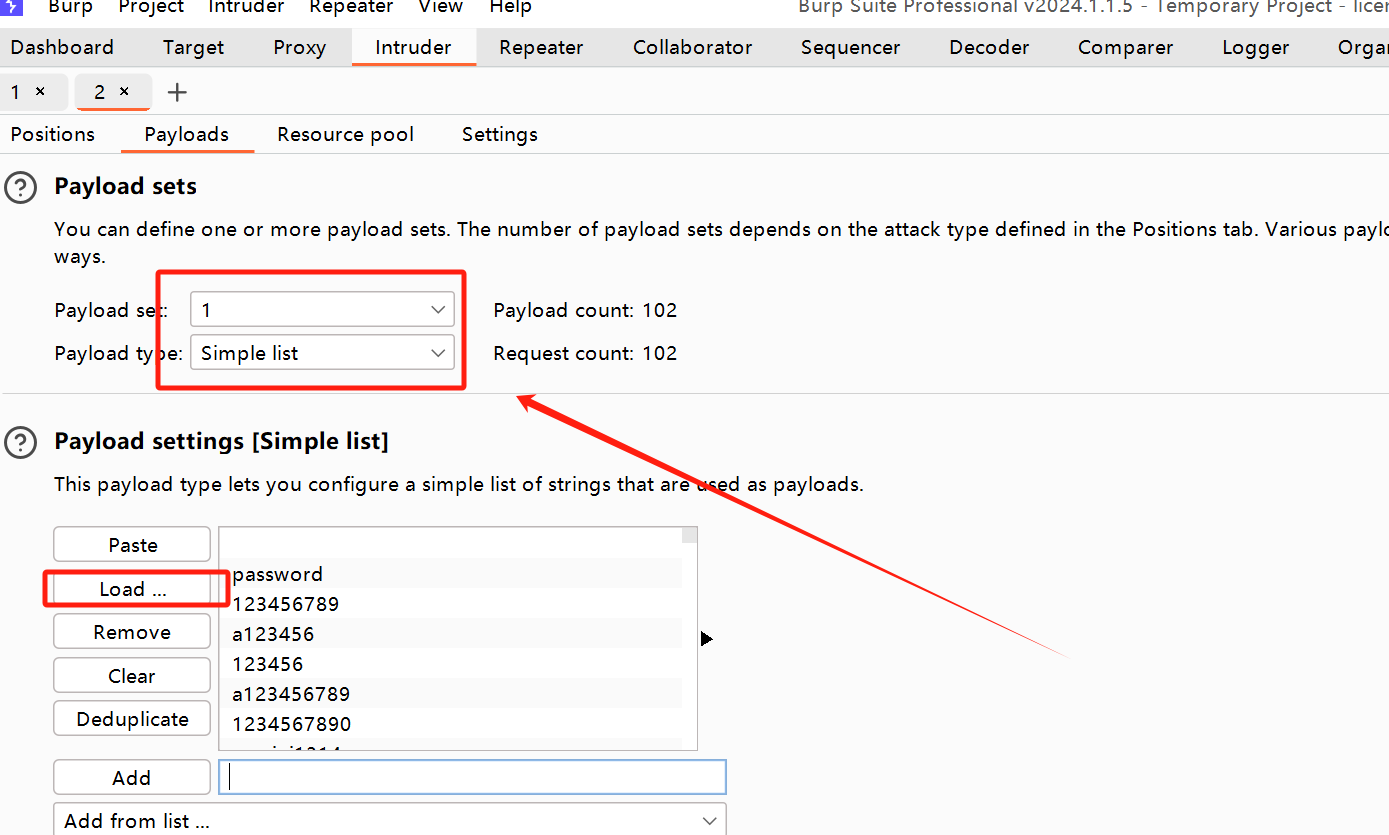Expand the Add from list dropdown

point(389,820)
